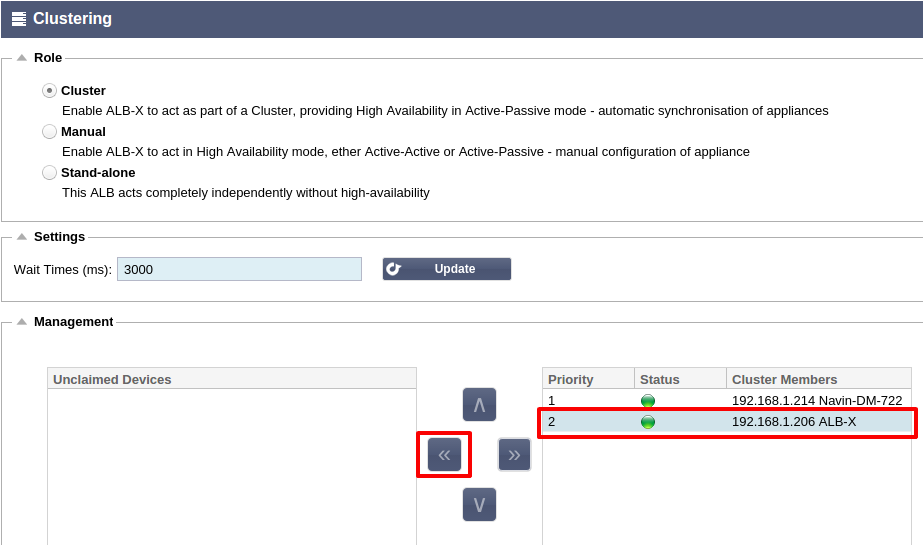The width and height of the screenshot is (923, 551).
Task: Click the double-right arrow to add device
Action: (x=514, y=454)
